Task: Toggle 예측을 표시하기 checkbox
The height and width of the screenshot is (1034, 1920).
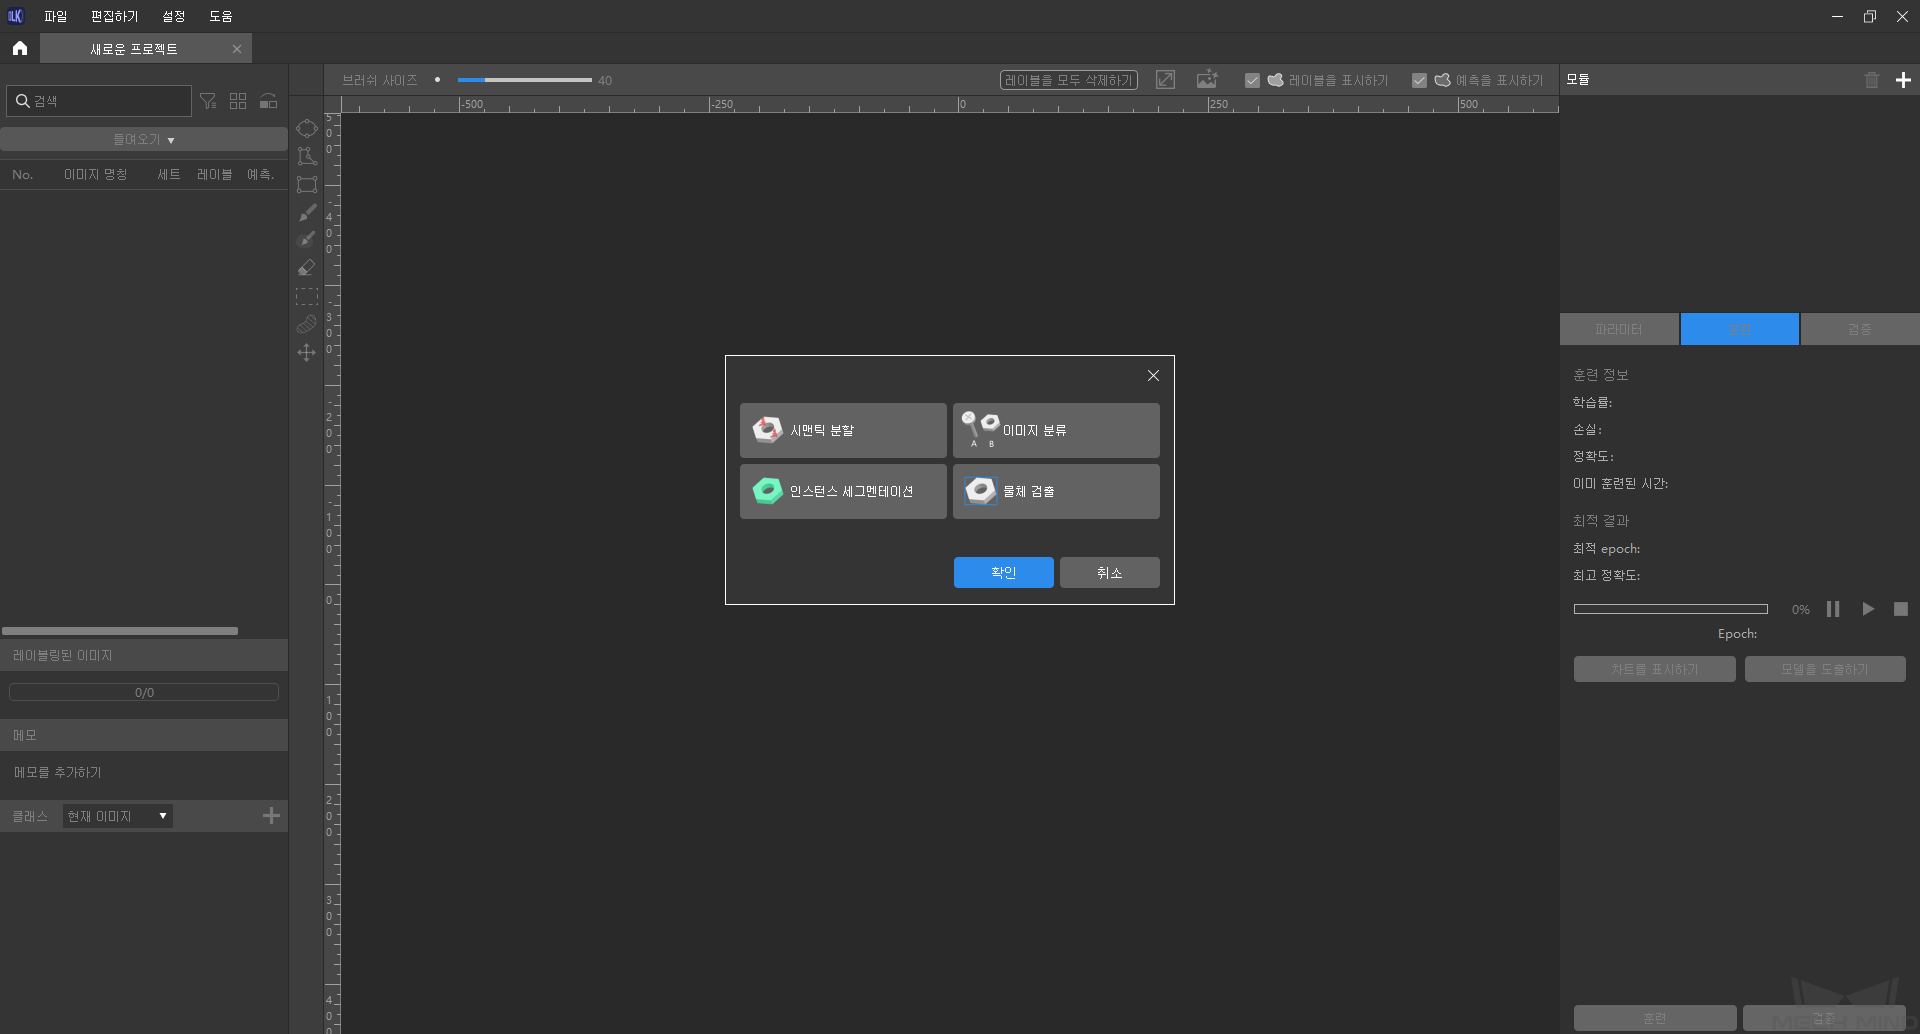Action: coord(1419,80)
